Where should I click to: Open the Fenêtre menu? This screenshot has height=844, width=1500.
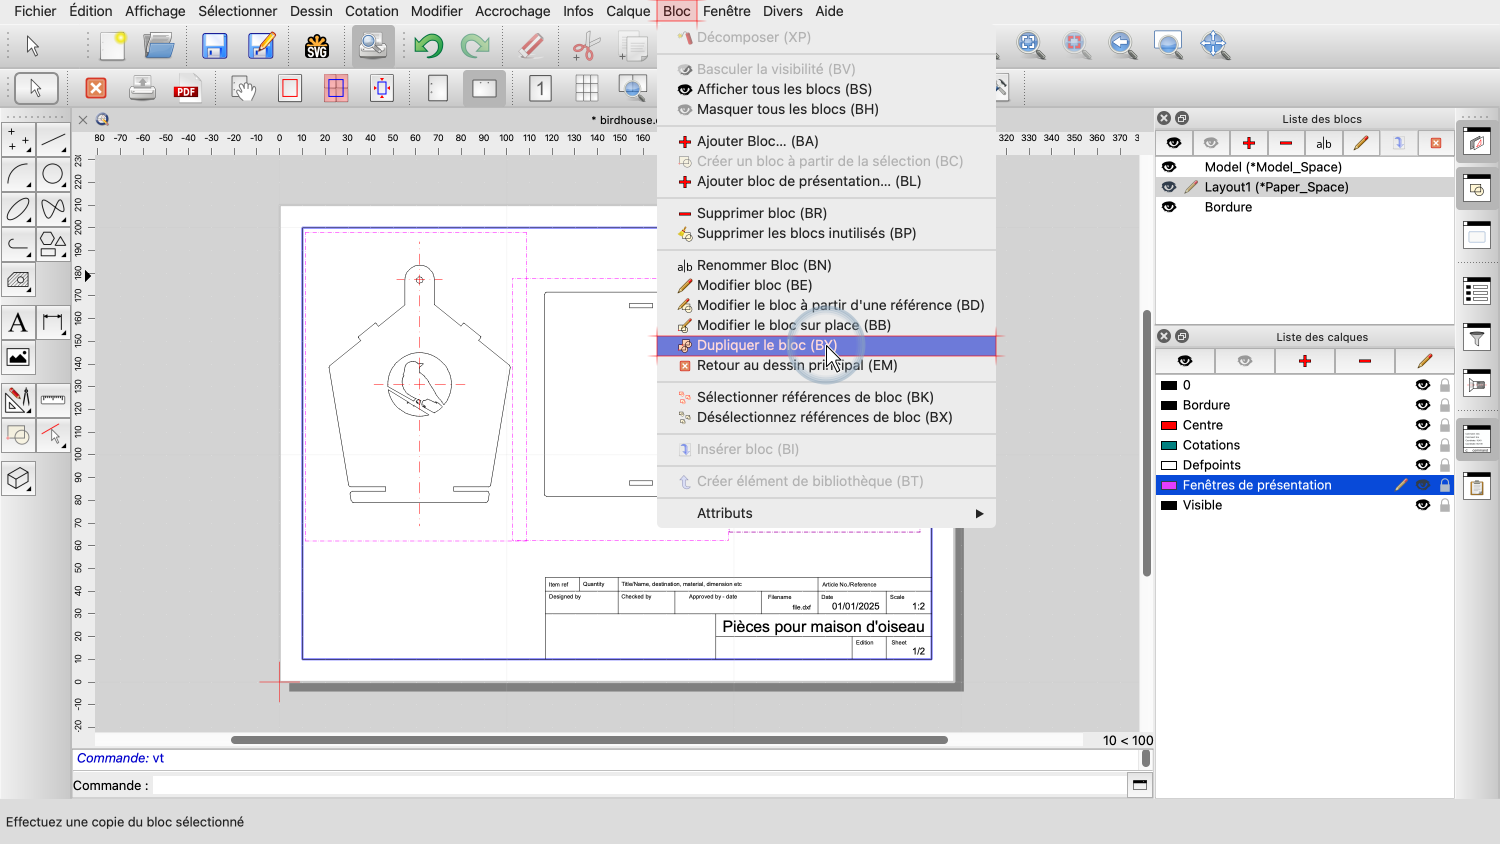pos(726,11)
